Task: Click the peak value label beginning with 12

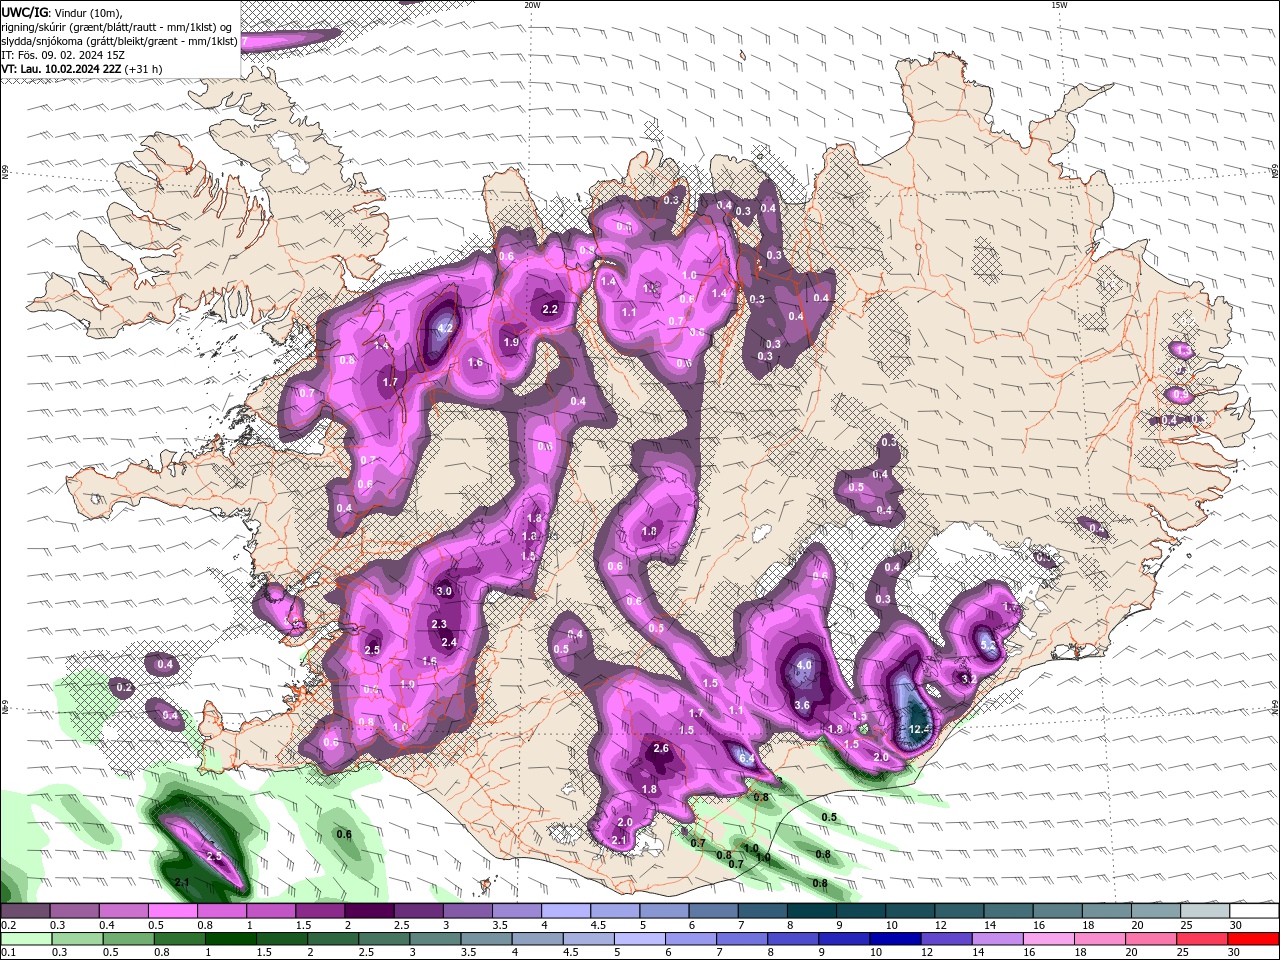Action: (920, 729)
